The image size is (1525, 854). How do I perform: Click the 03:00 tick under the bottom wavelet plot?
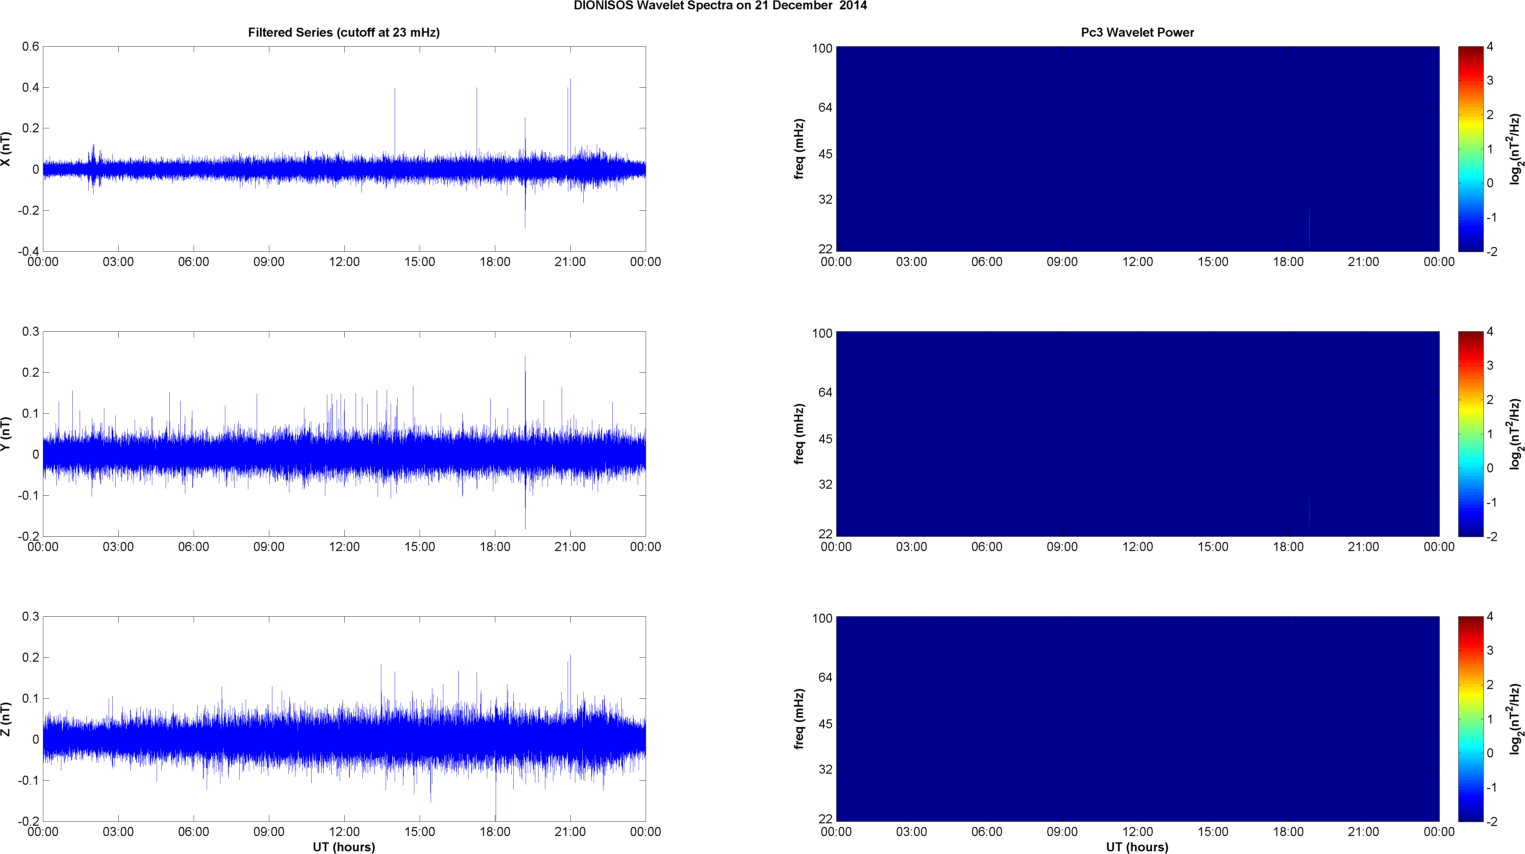tap(911, 832)
